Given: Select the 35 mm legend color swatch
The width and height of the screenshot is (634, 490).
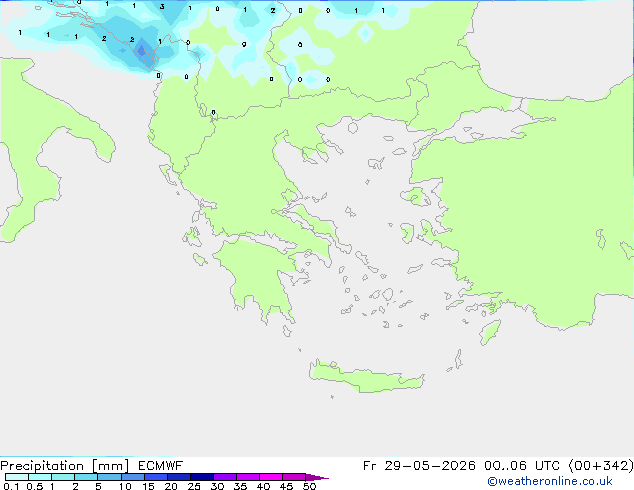Looking at the screenshot, I should click(x=247, y=477).
